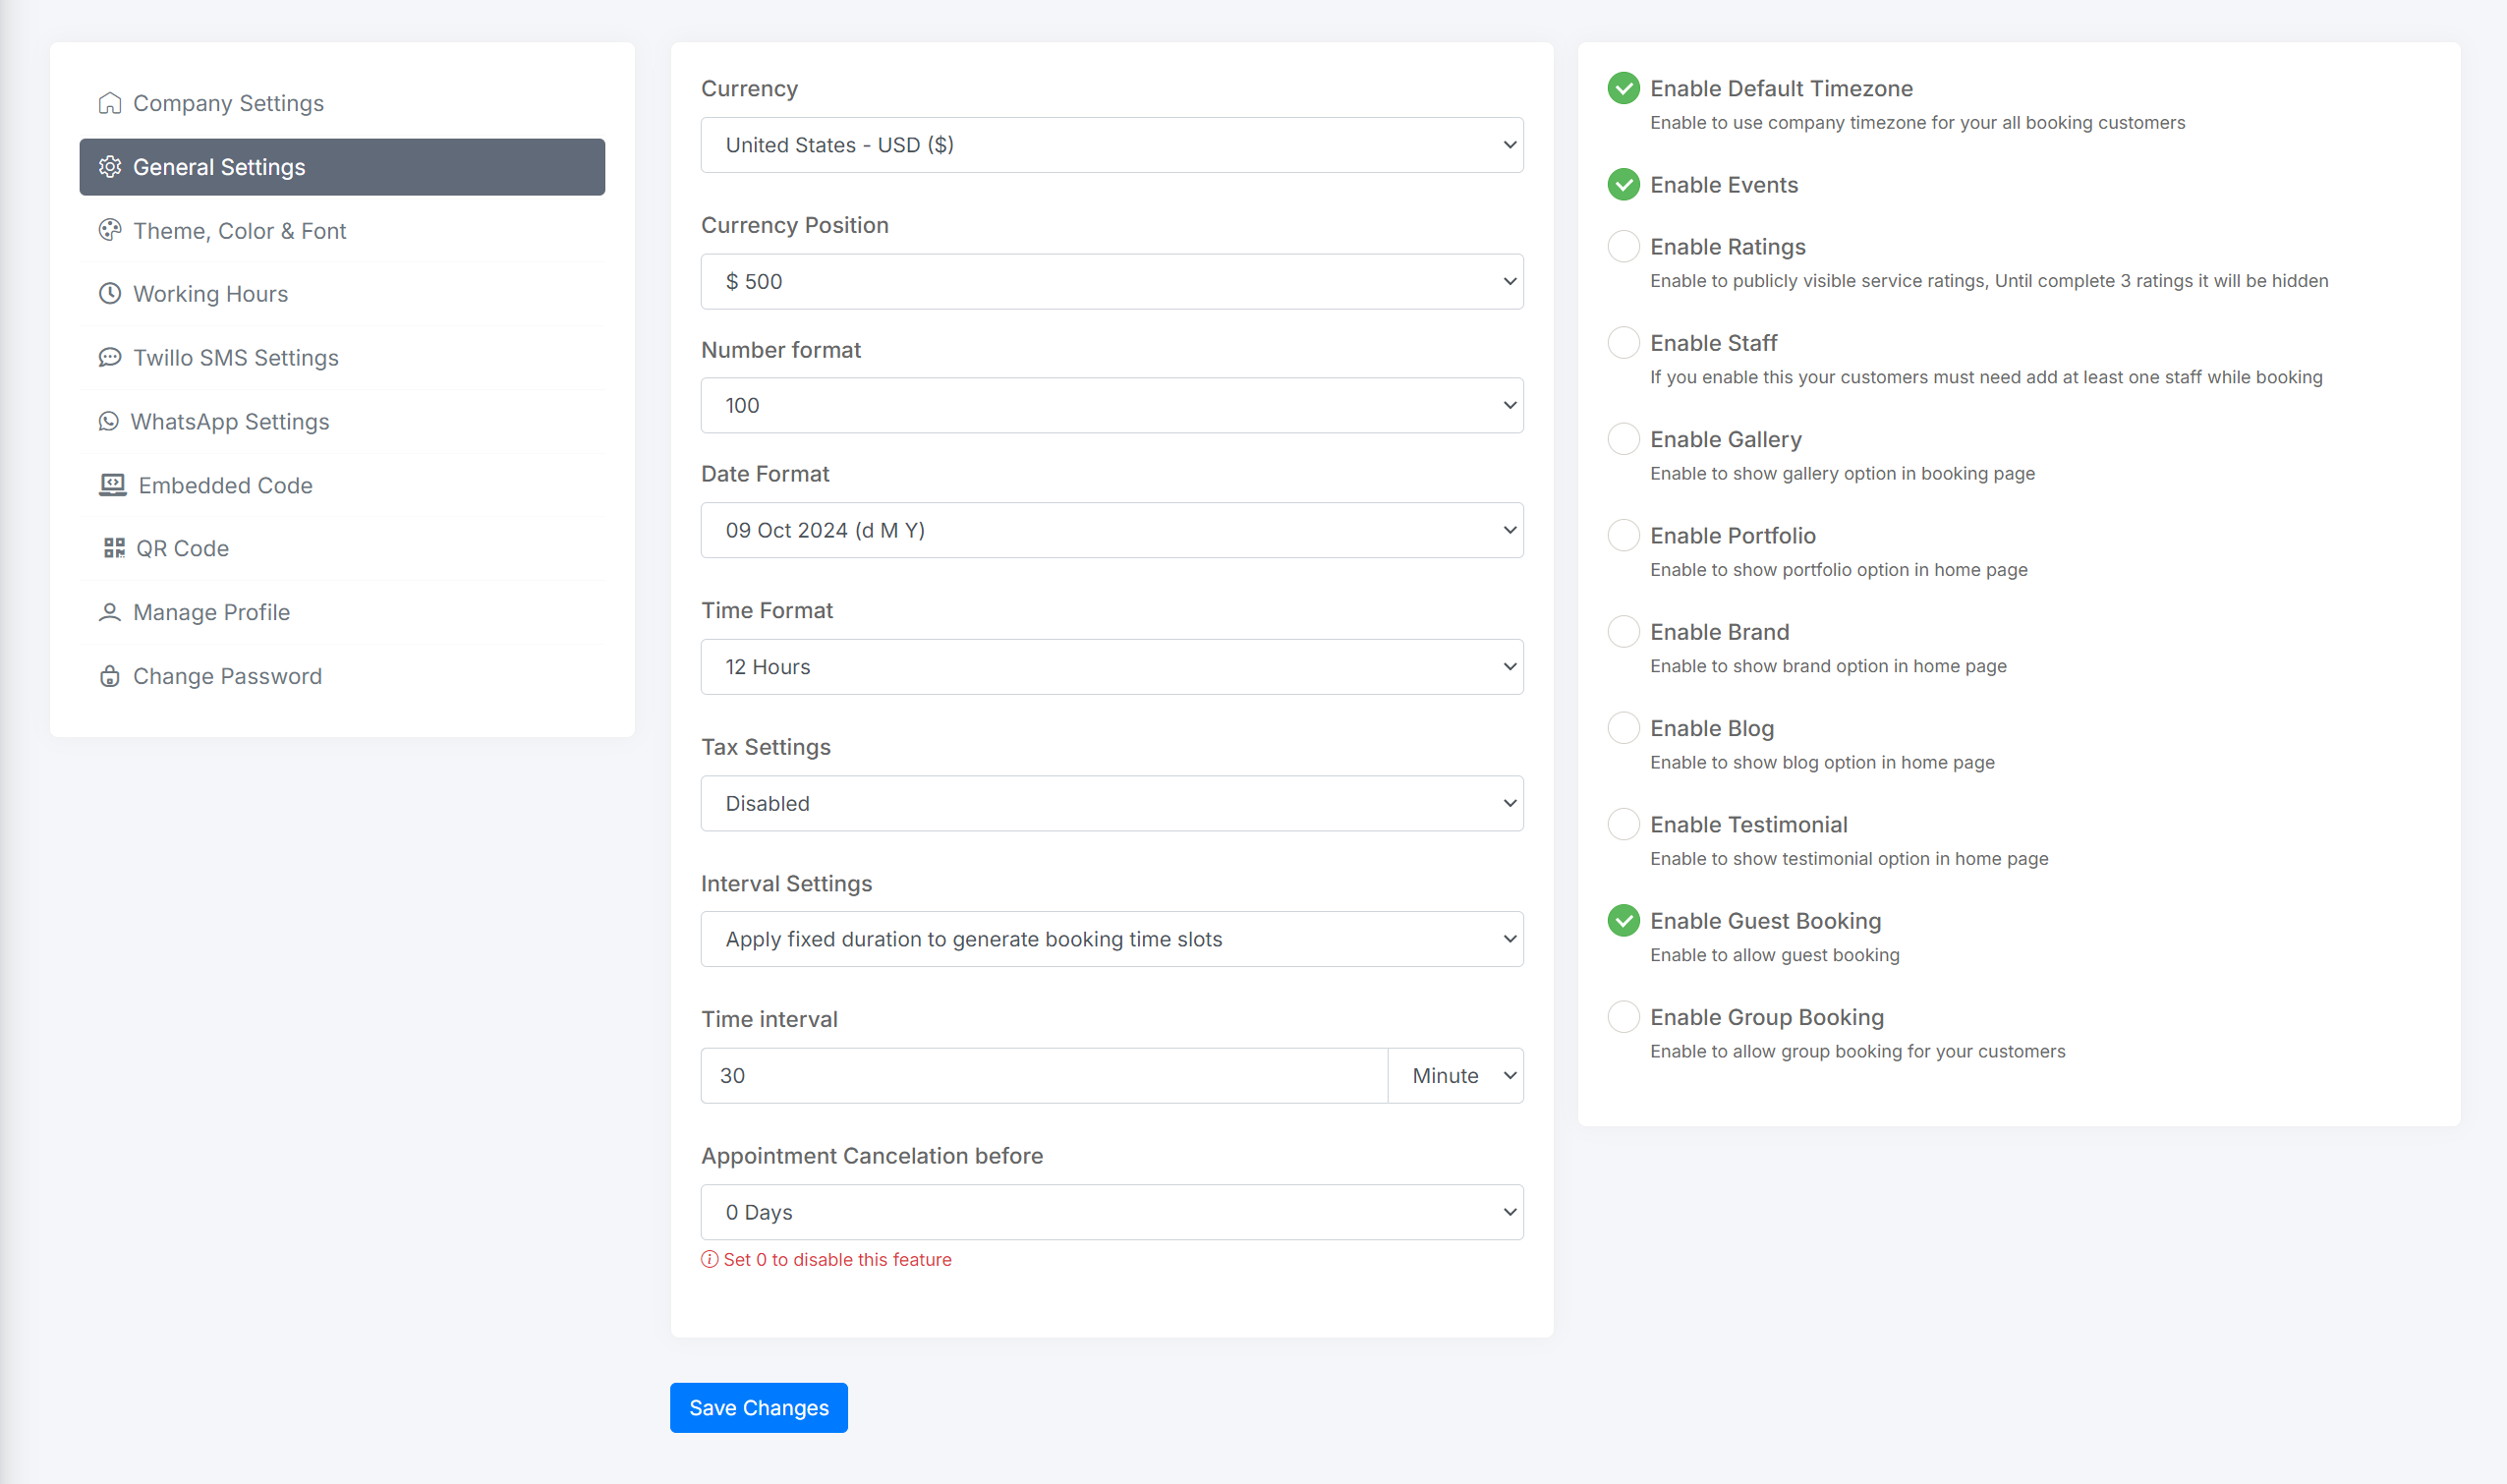Click the person icon beside Manage Profile

coord(110,612)
